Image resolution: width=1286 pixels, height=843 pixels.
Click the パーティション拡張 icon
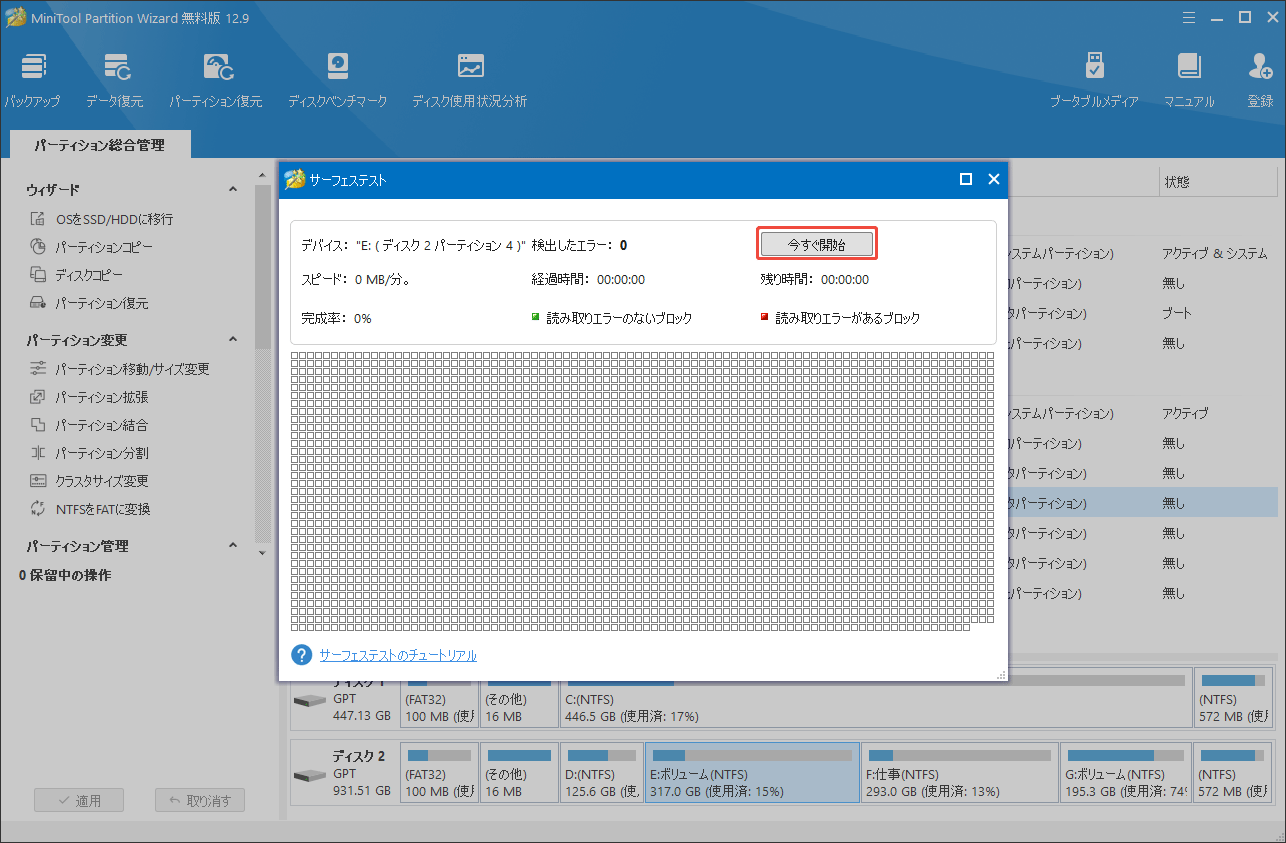click(38, 397)
